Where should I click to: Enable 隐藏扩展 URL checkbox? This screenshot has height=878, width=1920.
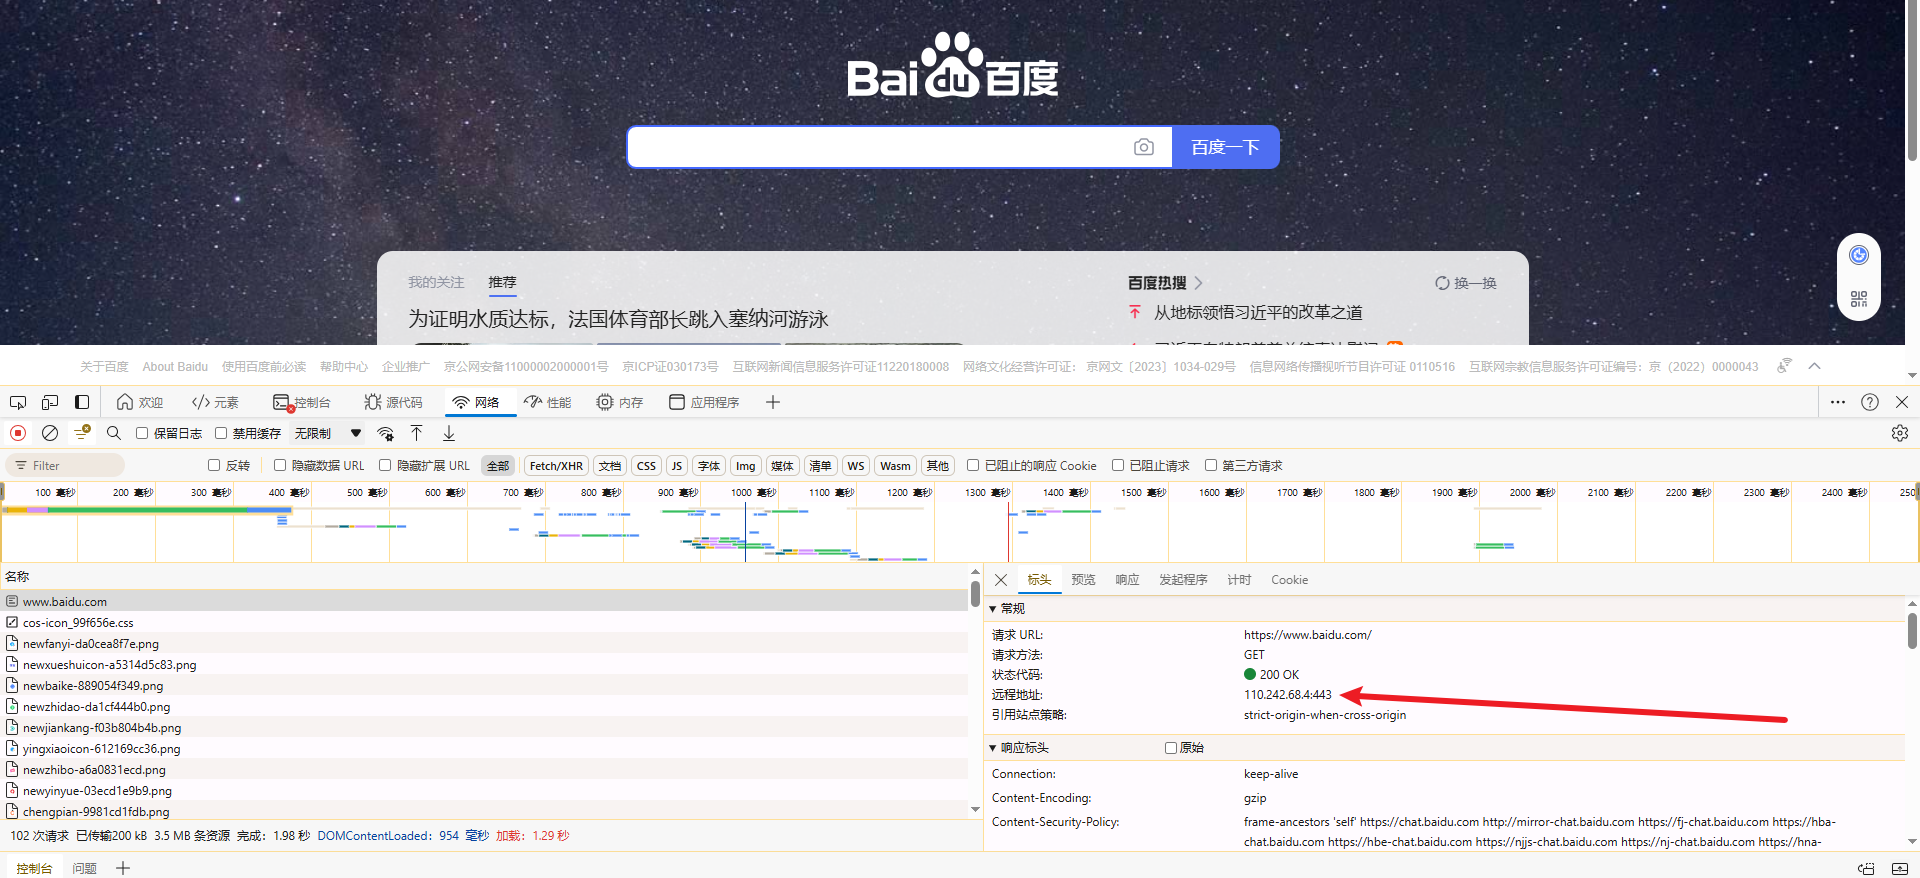pyautogui.click(x=385, y=465)
